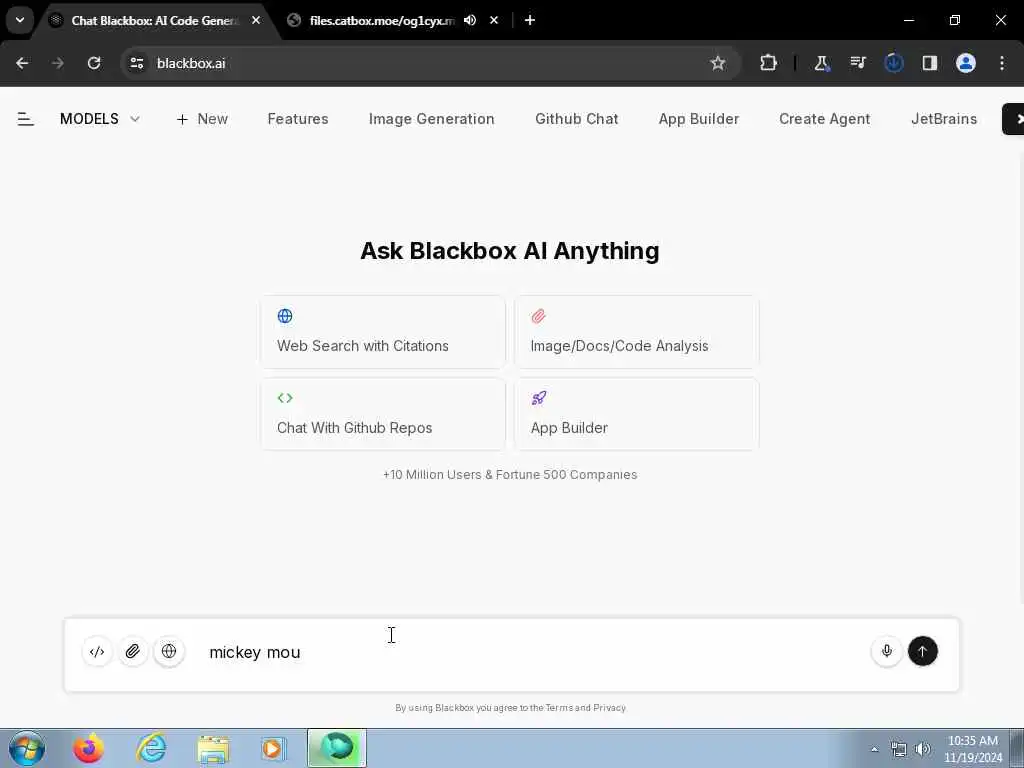1024x768 pixels.
Task: Open Chrome three-dot menu
Action: click(1002, 63)
